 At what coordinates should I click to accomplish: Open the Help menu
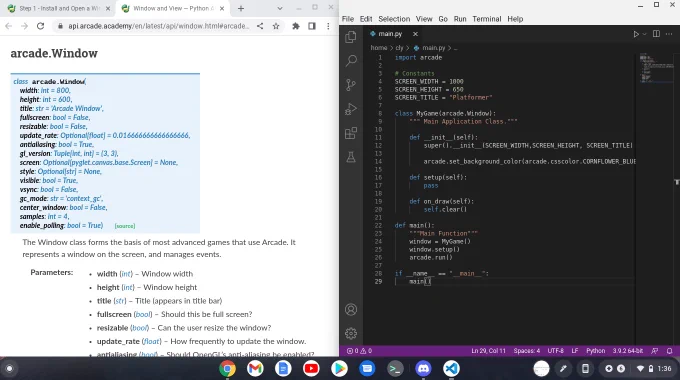[x=515, y=19]
